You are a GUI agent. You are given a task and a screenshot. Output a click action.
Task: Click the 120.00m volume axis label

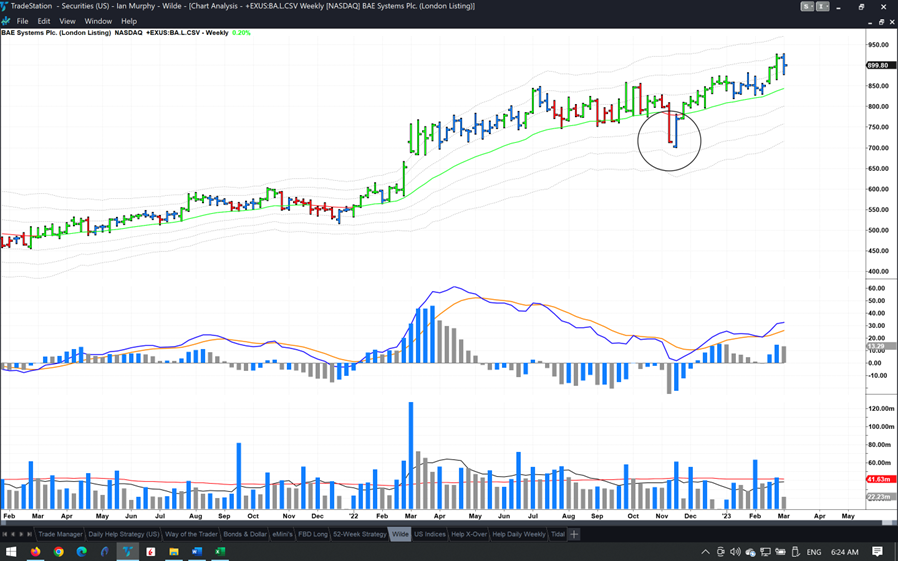[x=881, y=408]
